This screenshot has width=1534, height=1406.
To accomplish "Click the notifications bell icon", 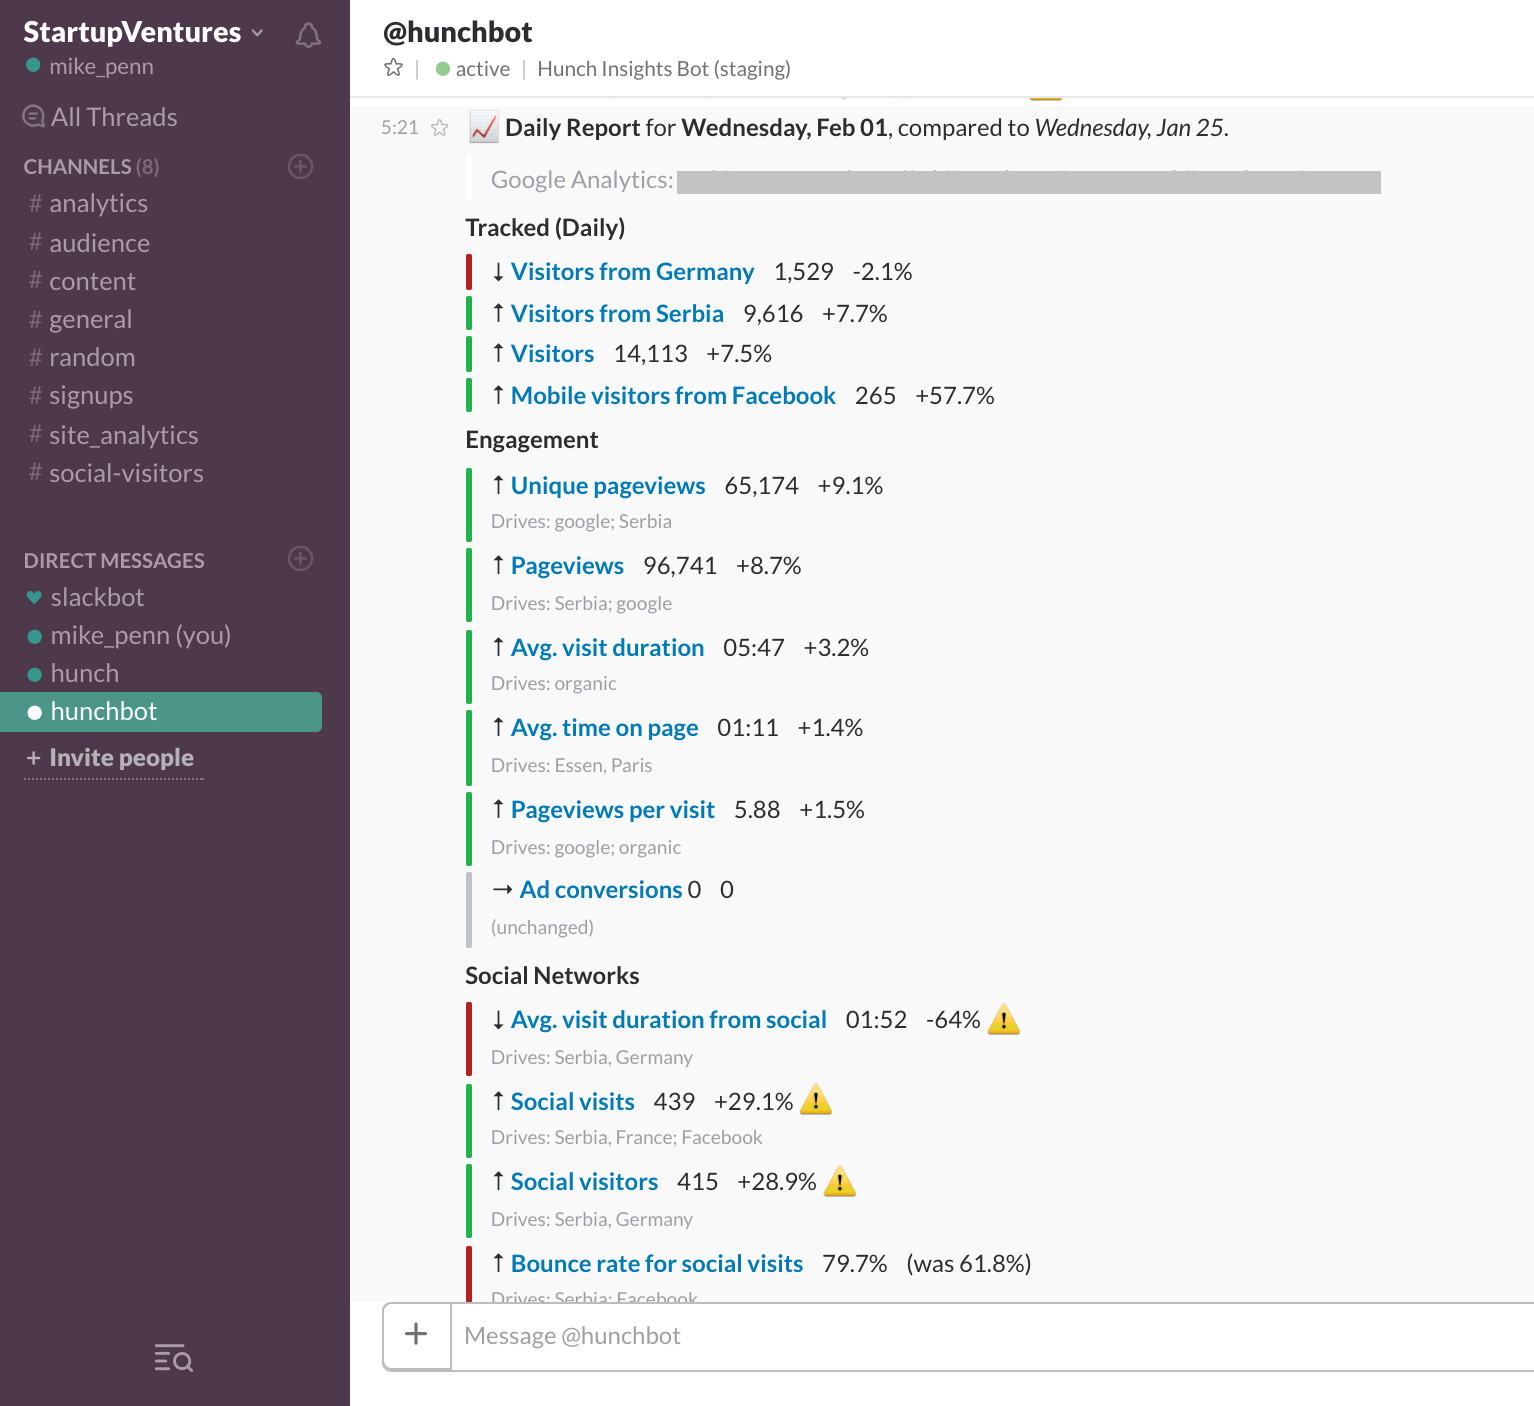I will pos(308,36).
